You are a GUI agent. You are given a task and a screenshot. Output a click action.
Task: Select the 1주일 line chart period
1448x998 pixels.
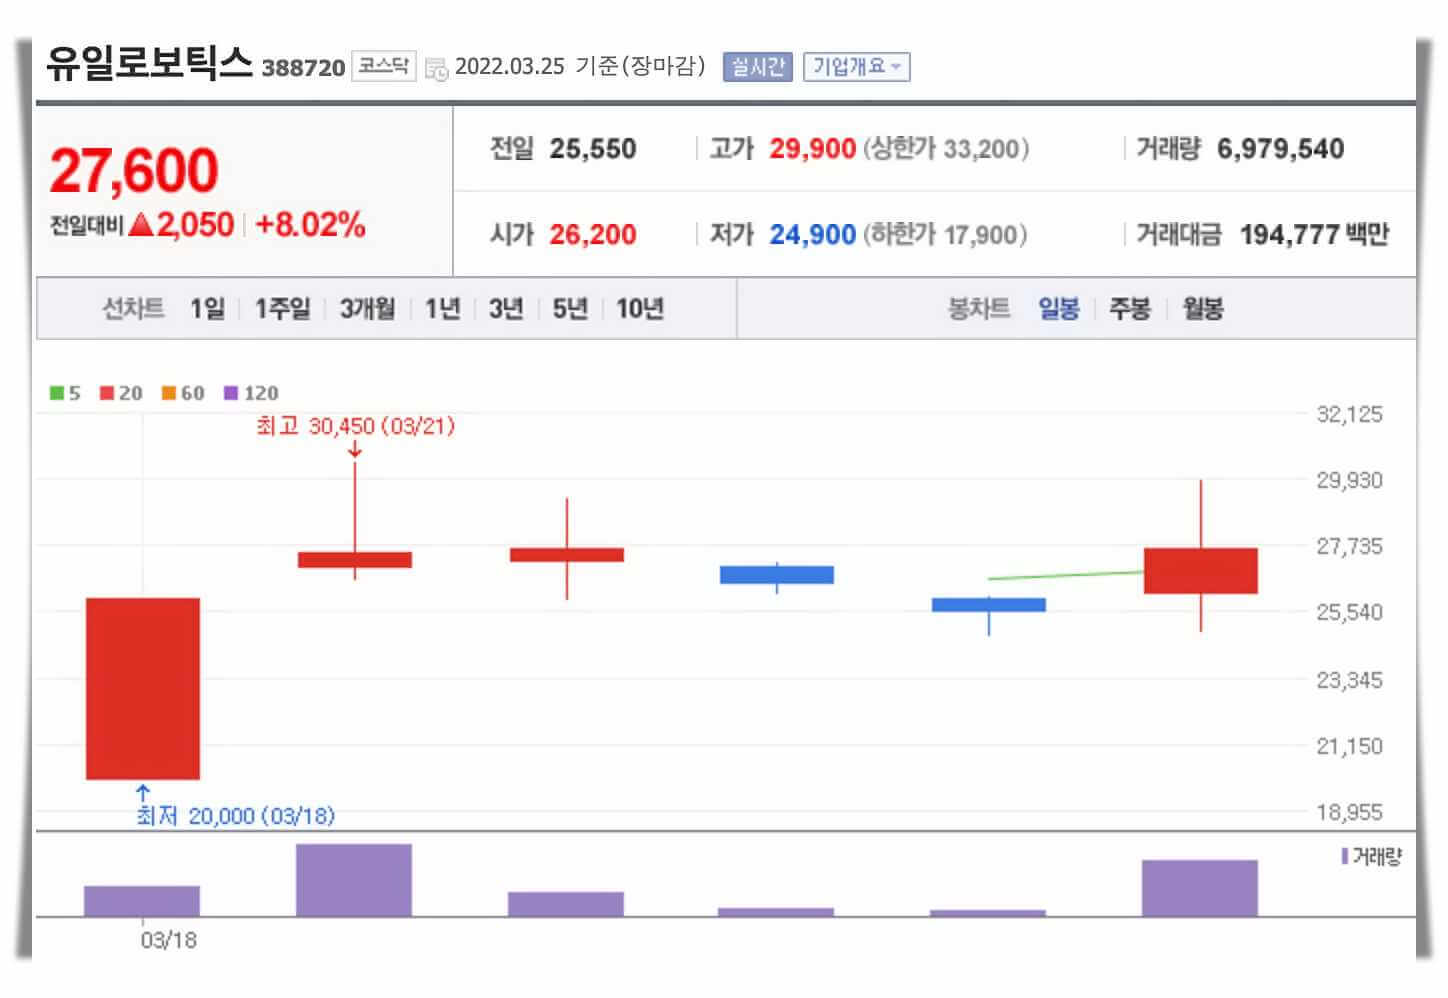coord(282,308)
